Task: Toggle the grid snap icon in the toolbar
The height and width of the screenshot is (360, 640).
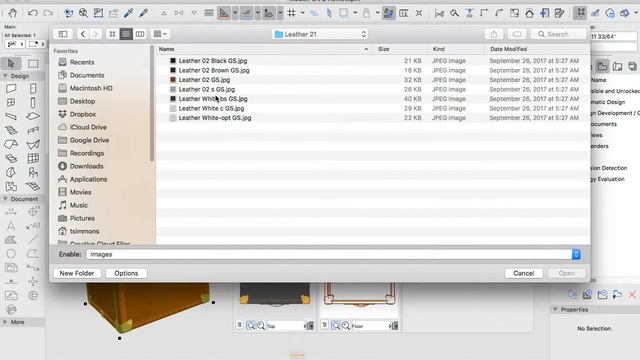Action: [291, 13]
